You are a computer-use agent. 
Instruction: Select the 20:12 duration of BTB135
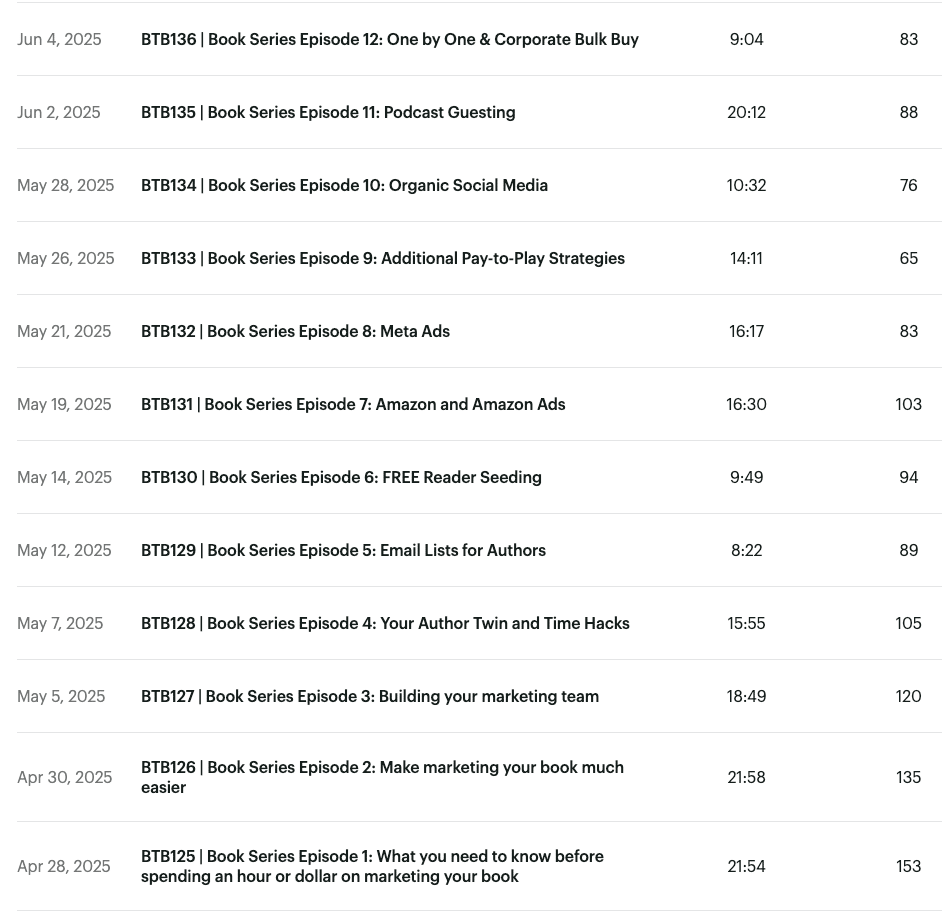point(746,113)
